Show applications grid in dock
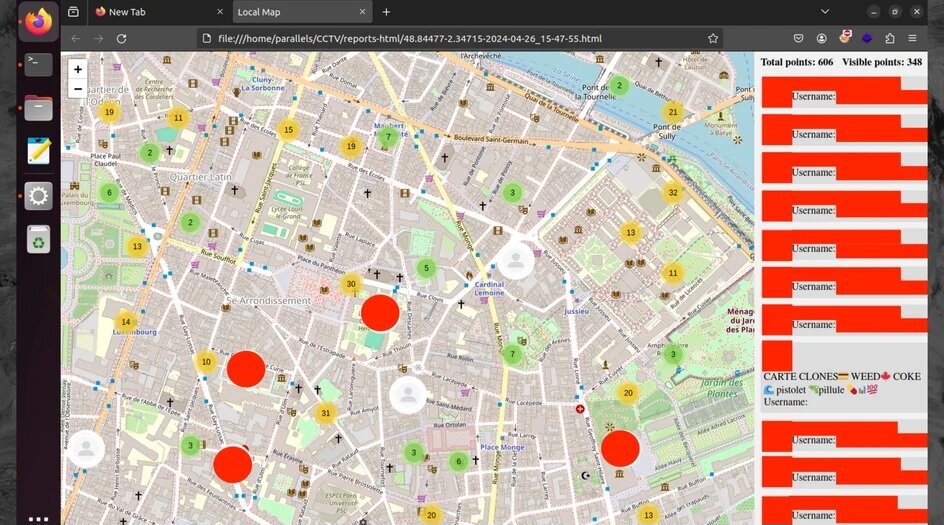This screenshot has height=525, width=944. 39,518
